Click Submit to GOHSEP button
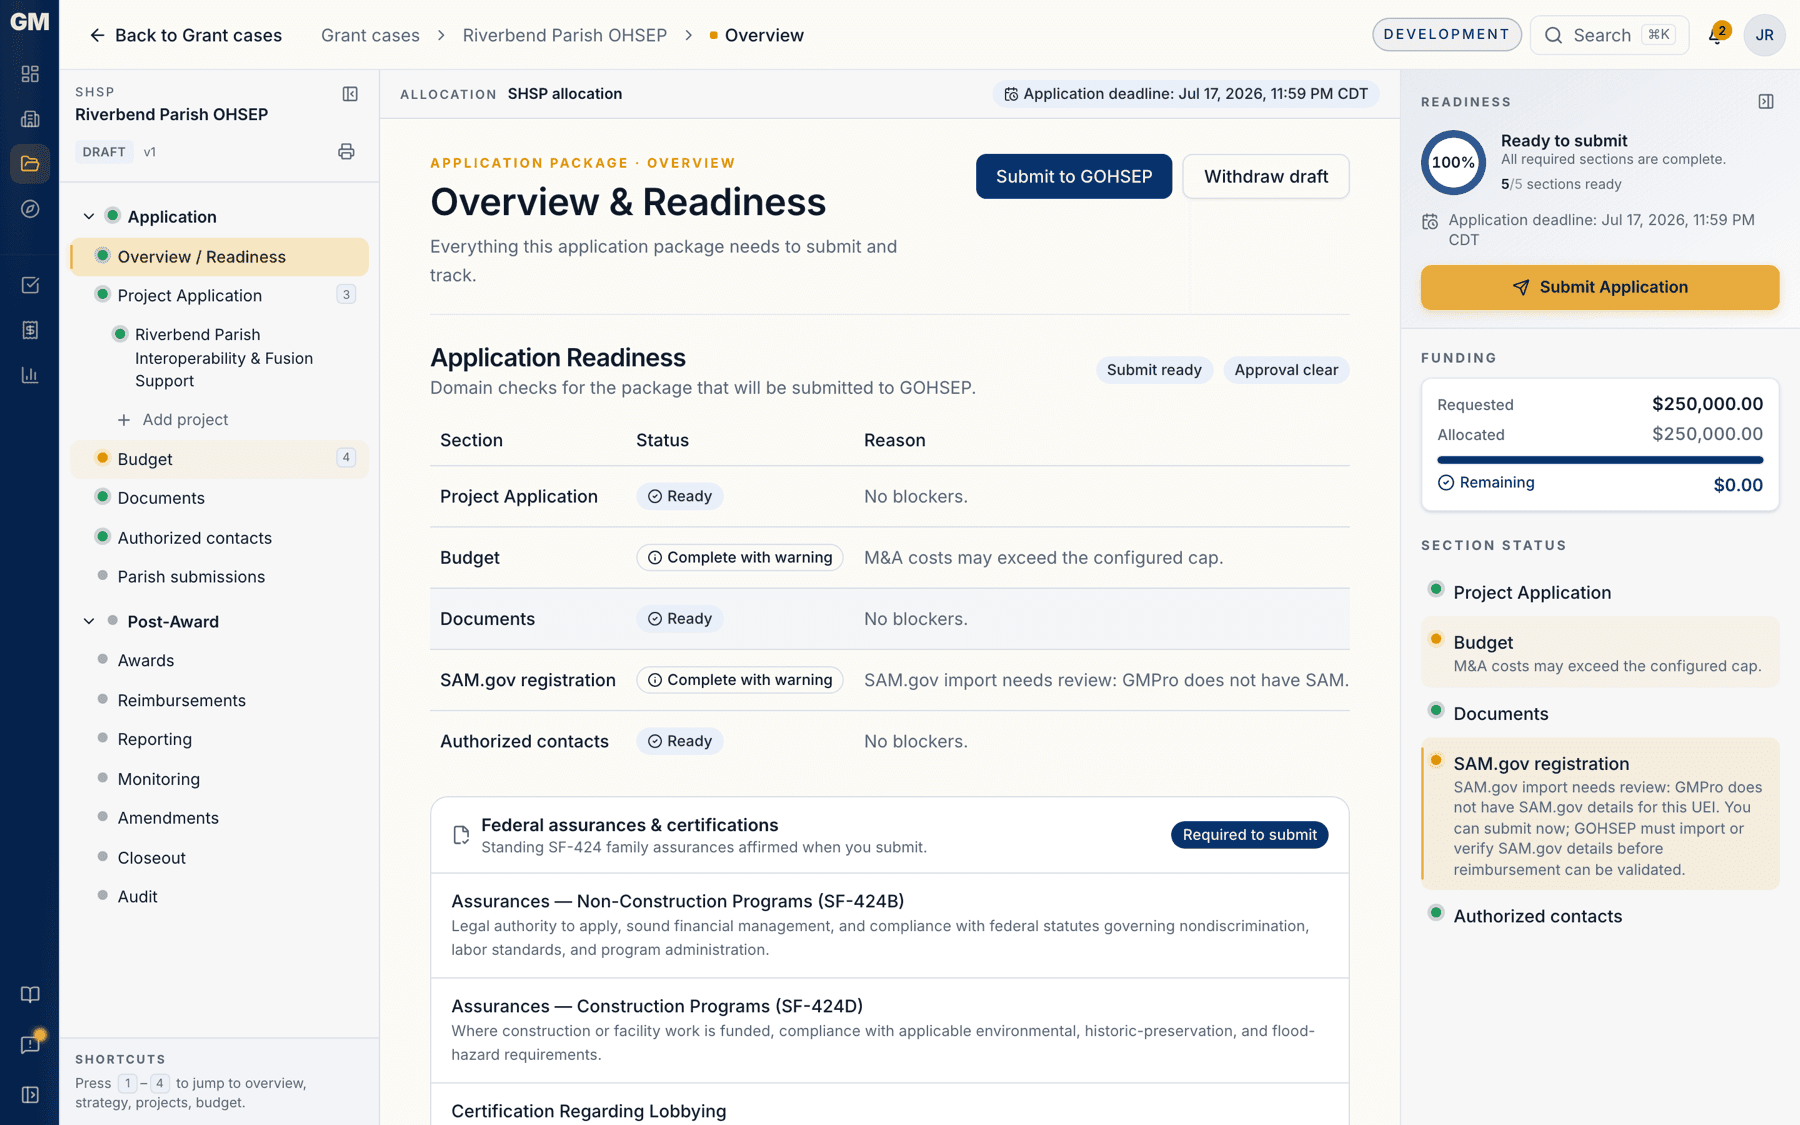Screen dimensions: 1800x1125 click(x=1074, y=176)
